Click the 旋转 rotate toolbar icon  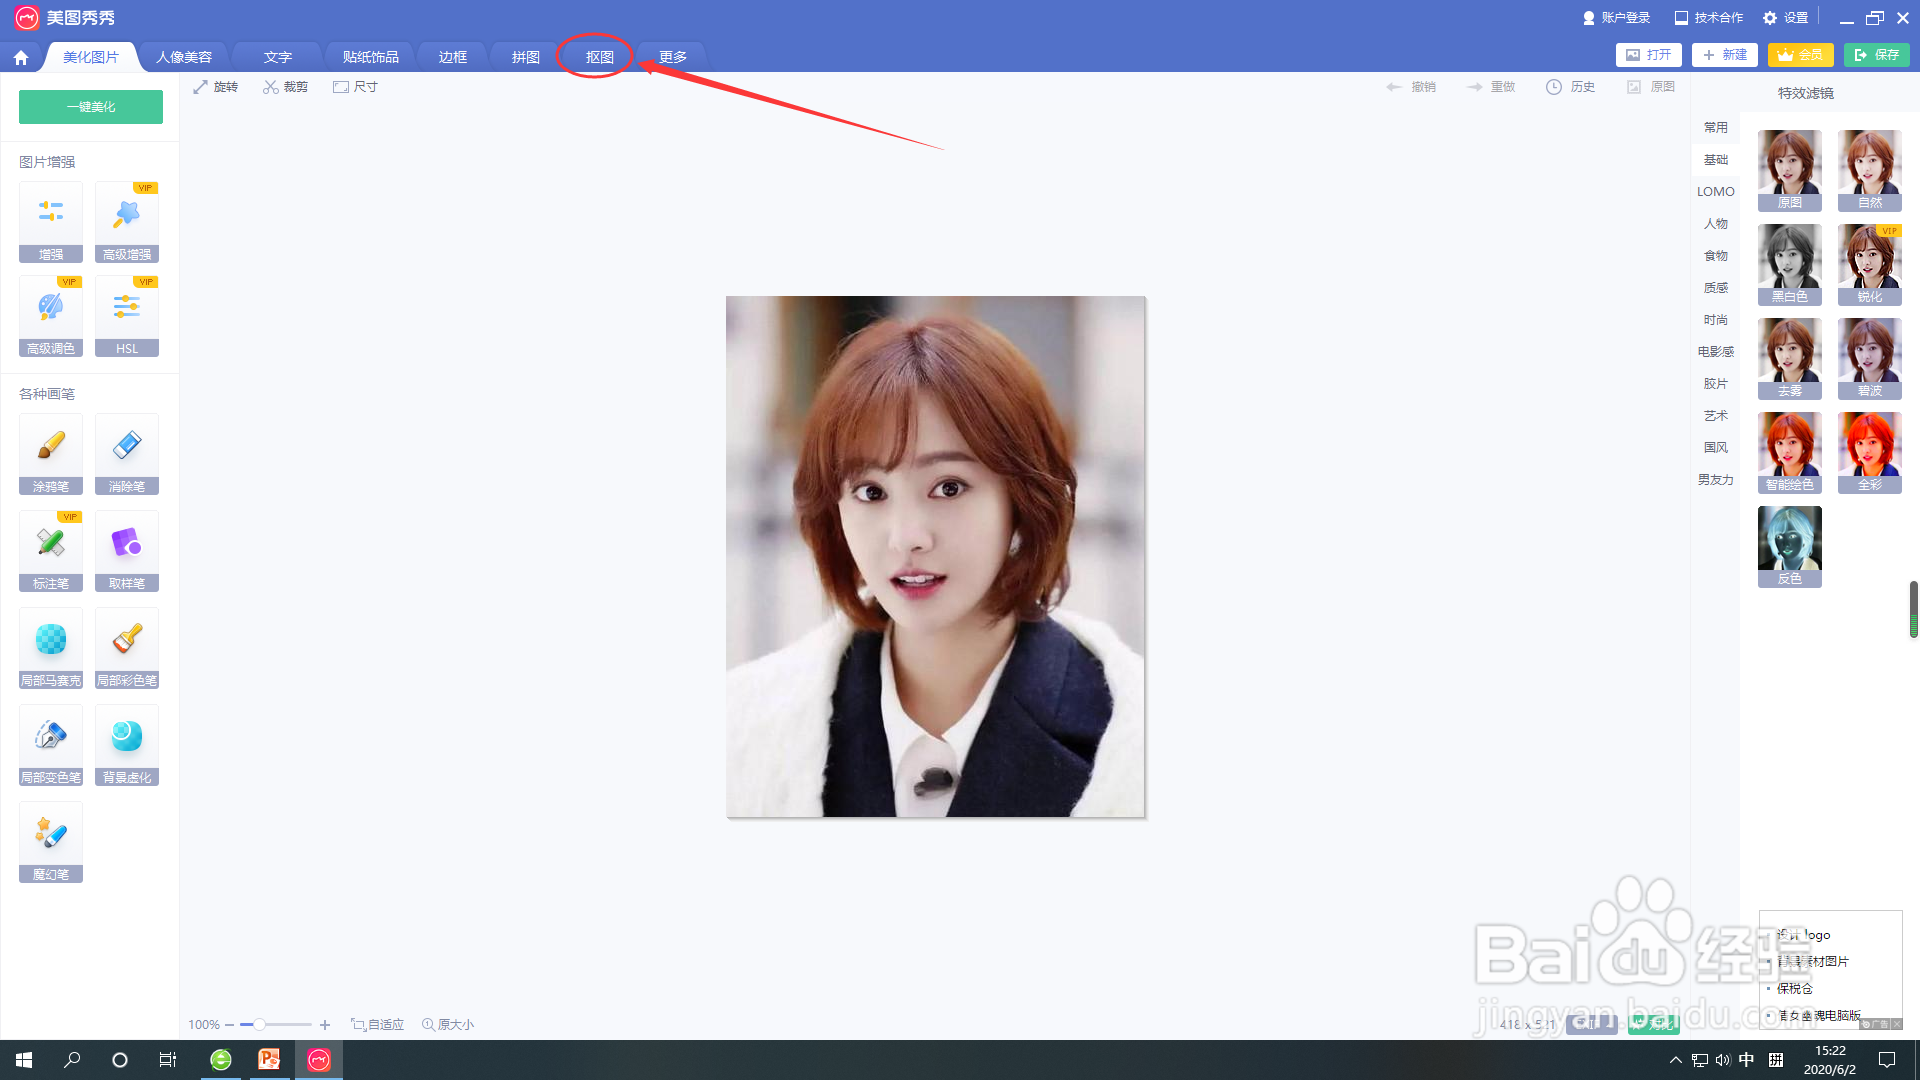[201, 87]
